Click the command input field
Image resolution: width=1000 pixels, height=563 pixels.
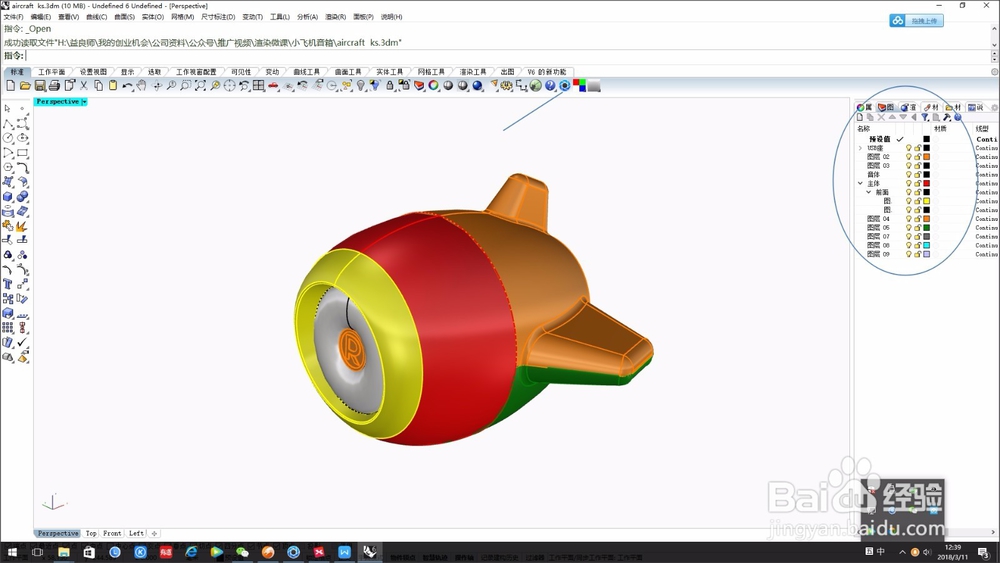[507, 56]
